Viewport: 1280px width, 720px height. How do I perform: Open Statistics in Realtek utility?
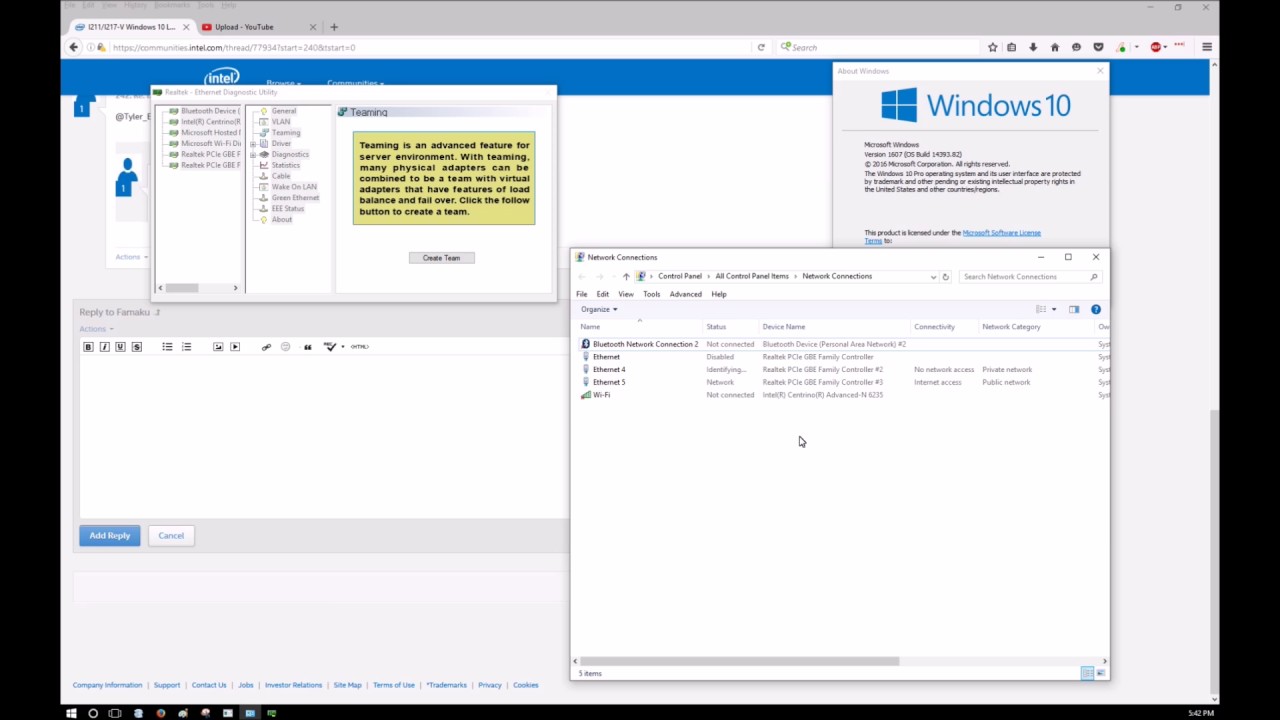click(x=286, y=165)
